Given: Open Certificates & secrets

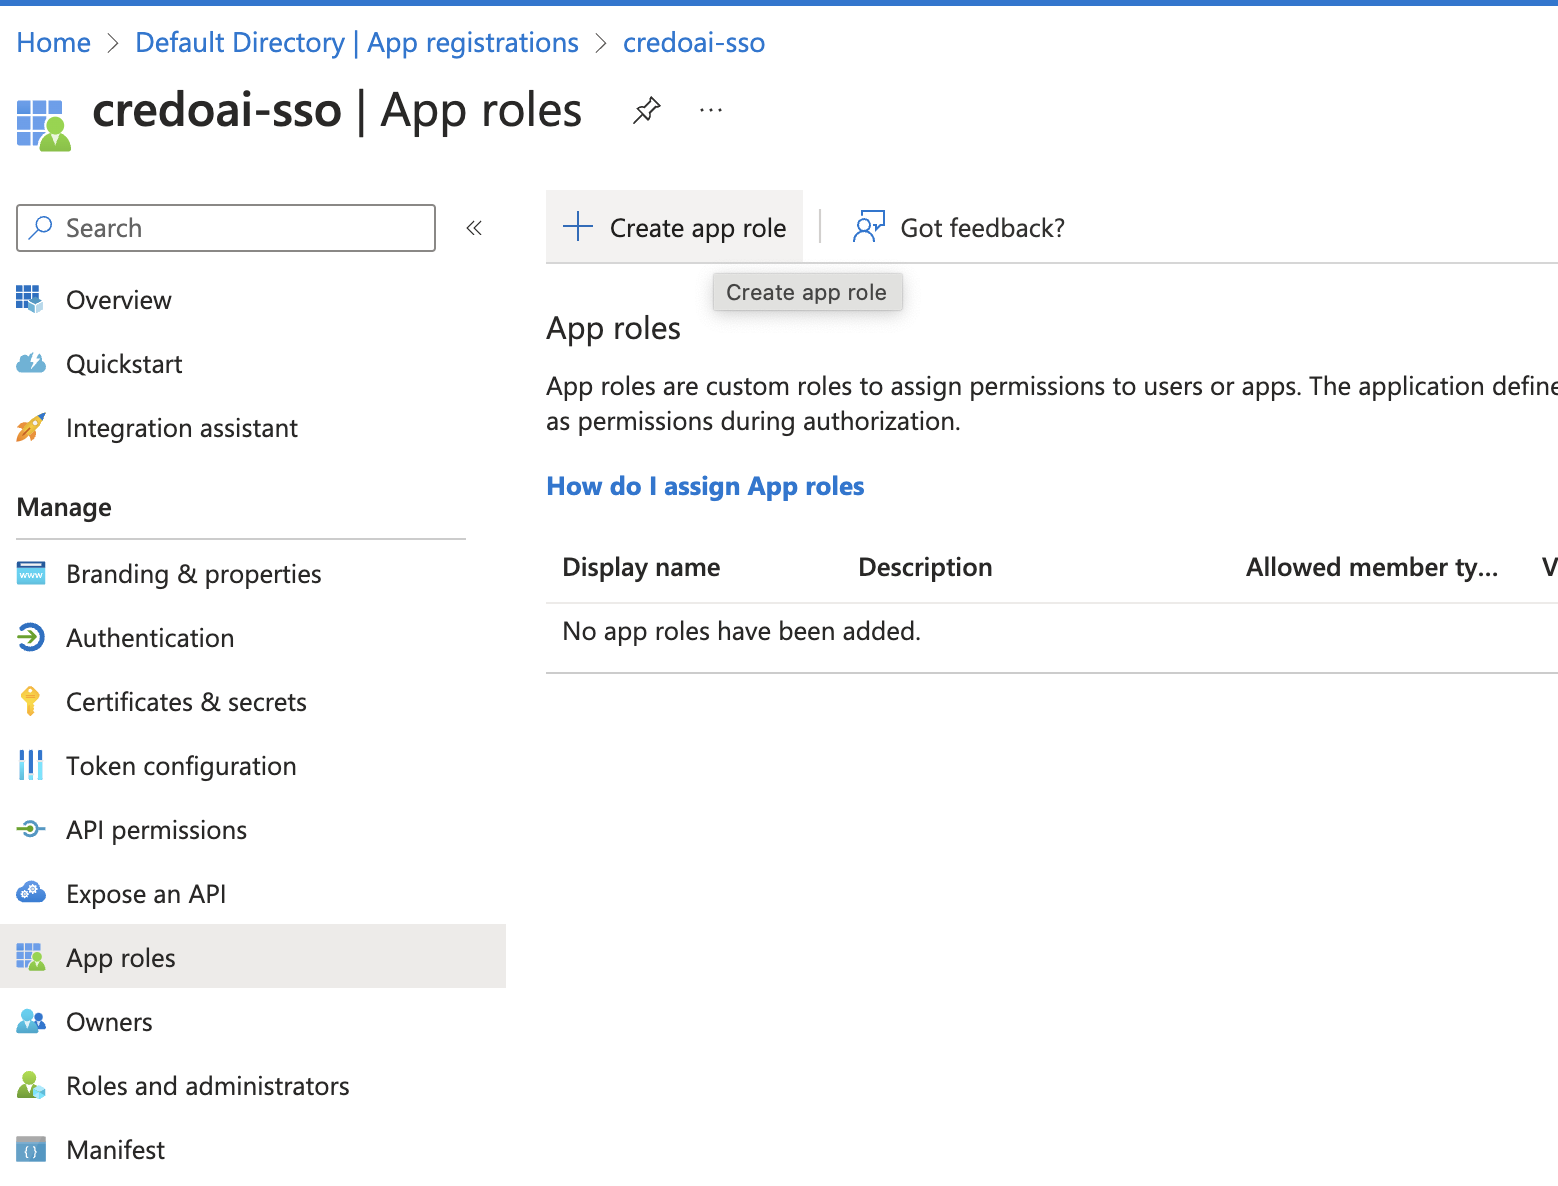Looking at the screenshot, I should 186,702.
